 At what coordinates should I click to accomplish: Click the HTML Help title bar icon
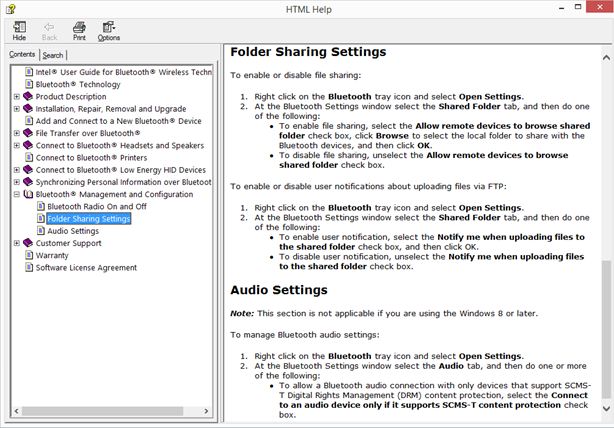tap(11, 9)
